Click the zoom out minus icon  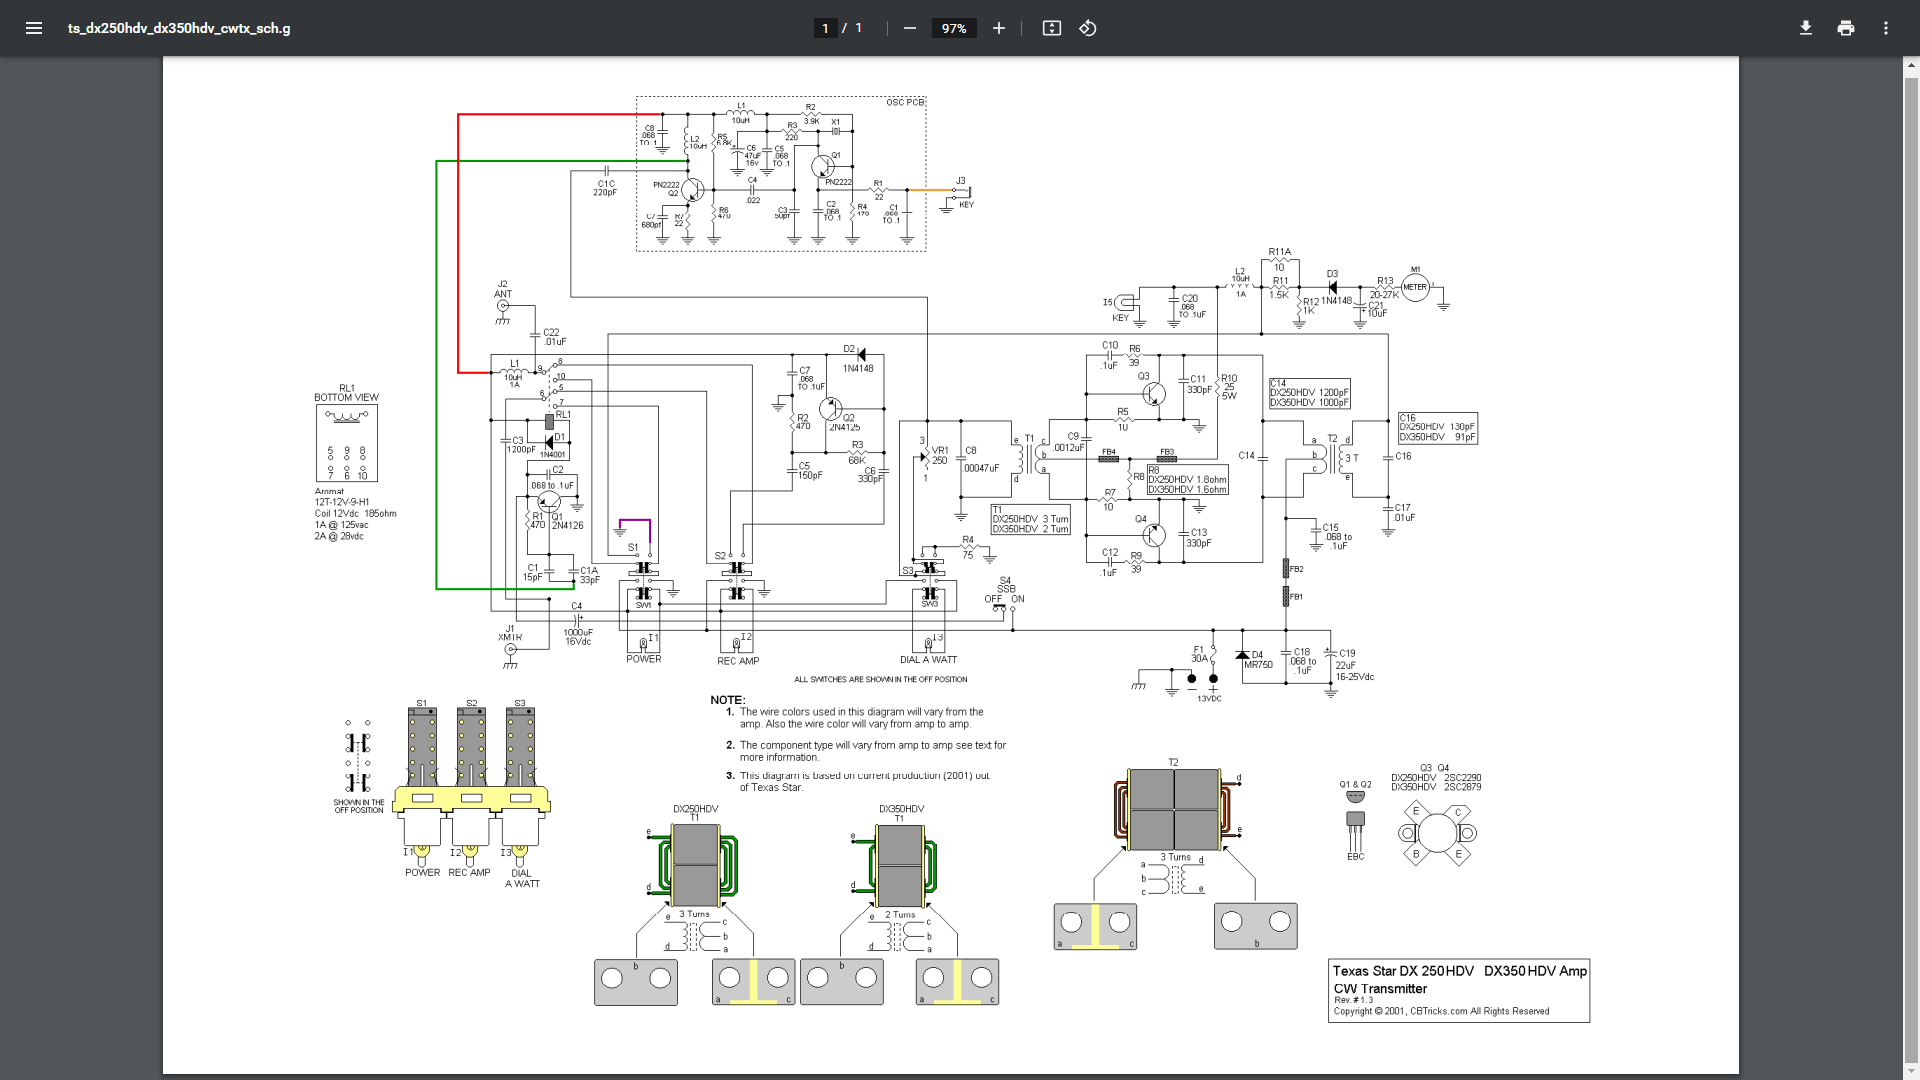909,28
